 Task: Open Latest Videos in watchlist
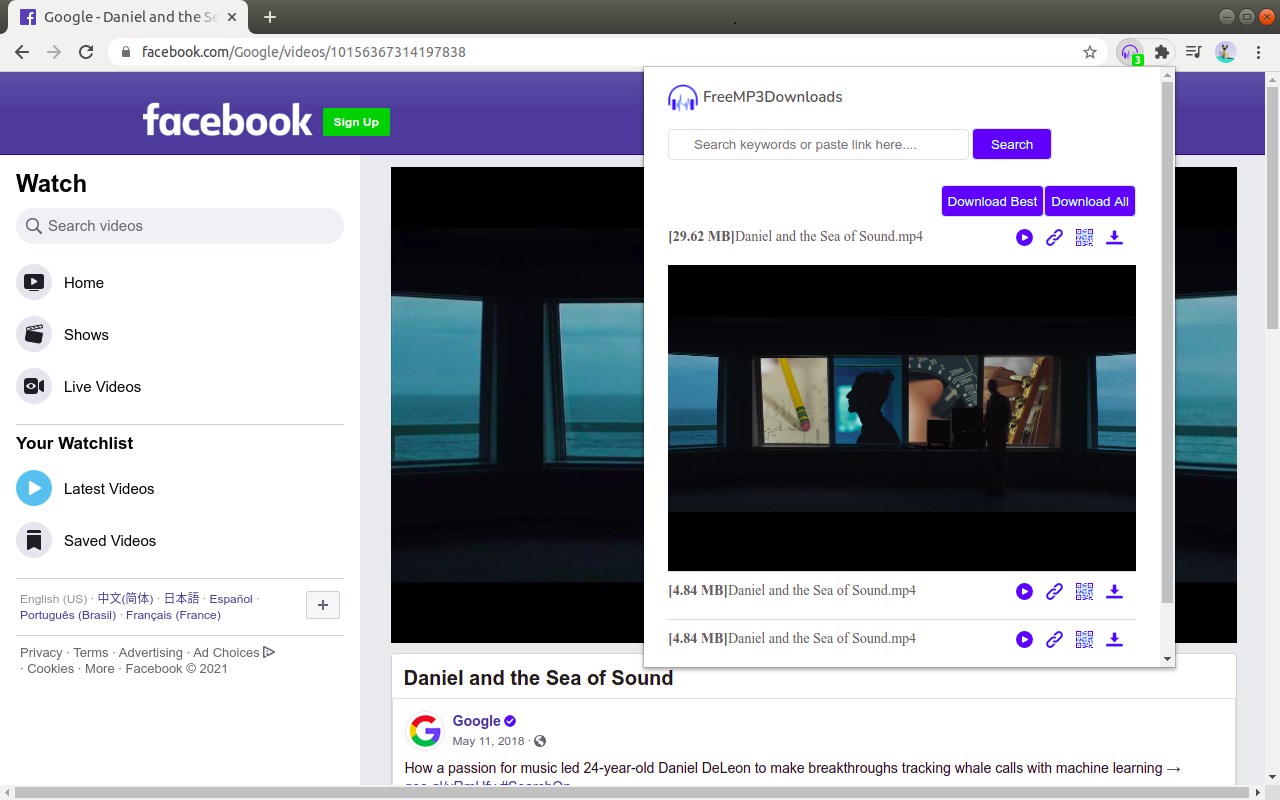click(180, 489)
